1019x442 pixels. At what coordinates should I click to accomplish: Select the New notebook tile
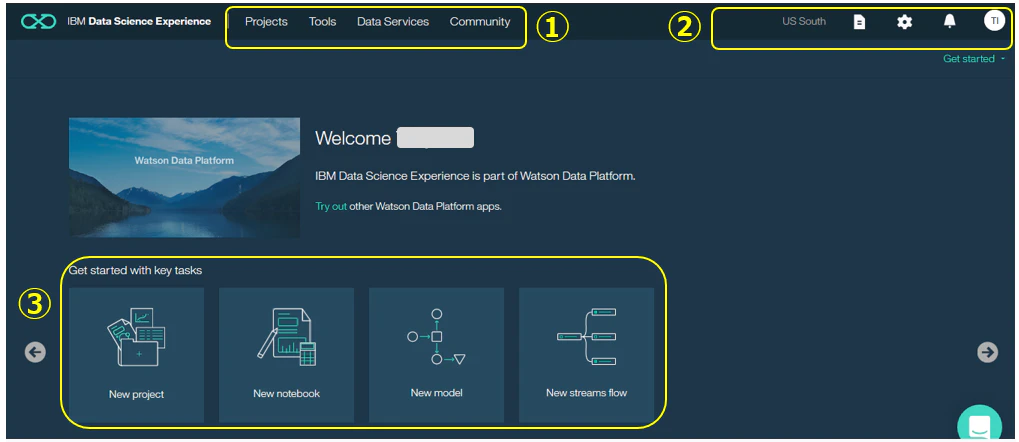point(287,355)
